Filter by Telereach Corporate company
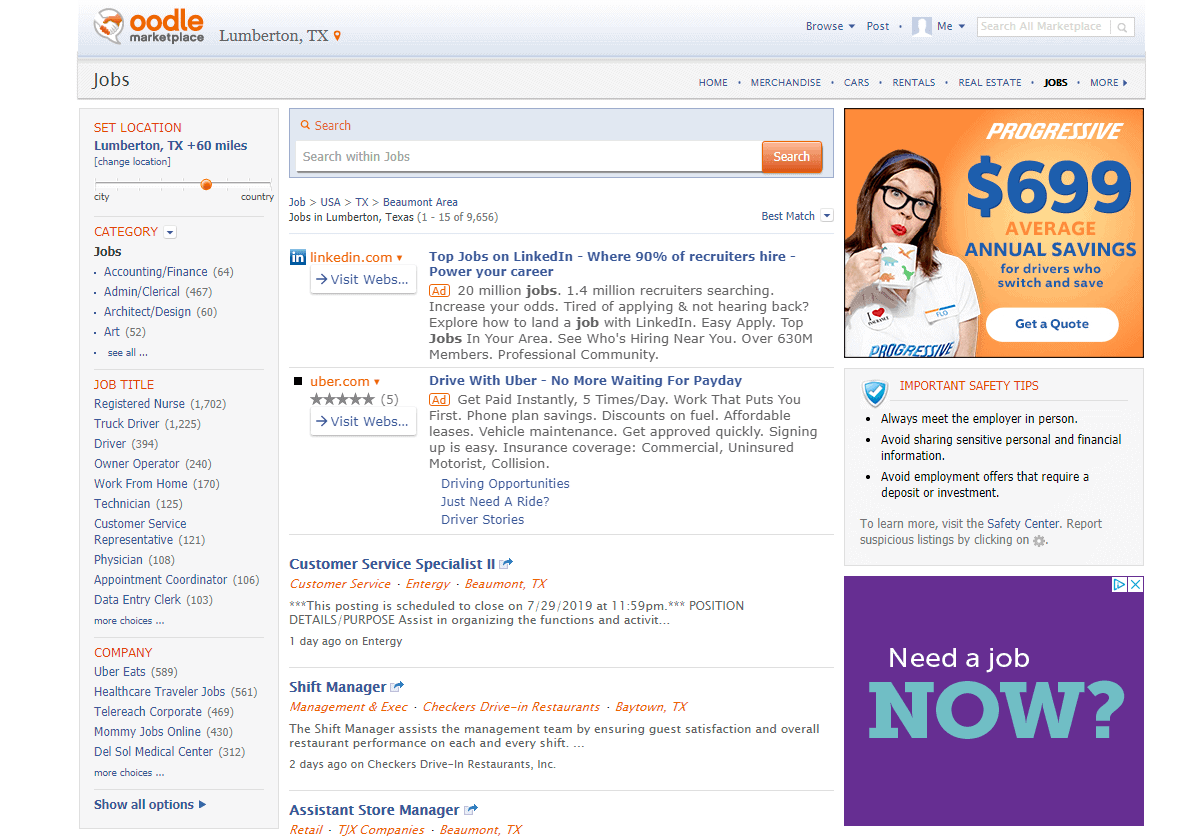 coord(148,711)
